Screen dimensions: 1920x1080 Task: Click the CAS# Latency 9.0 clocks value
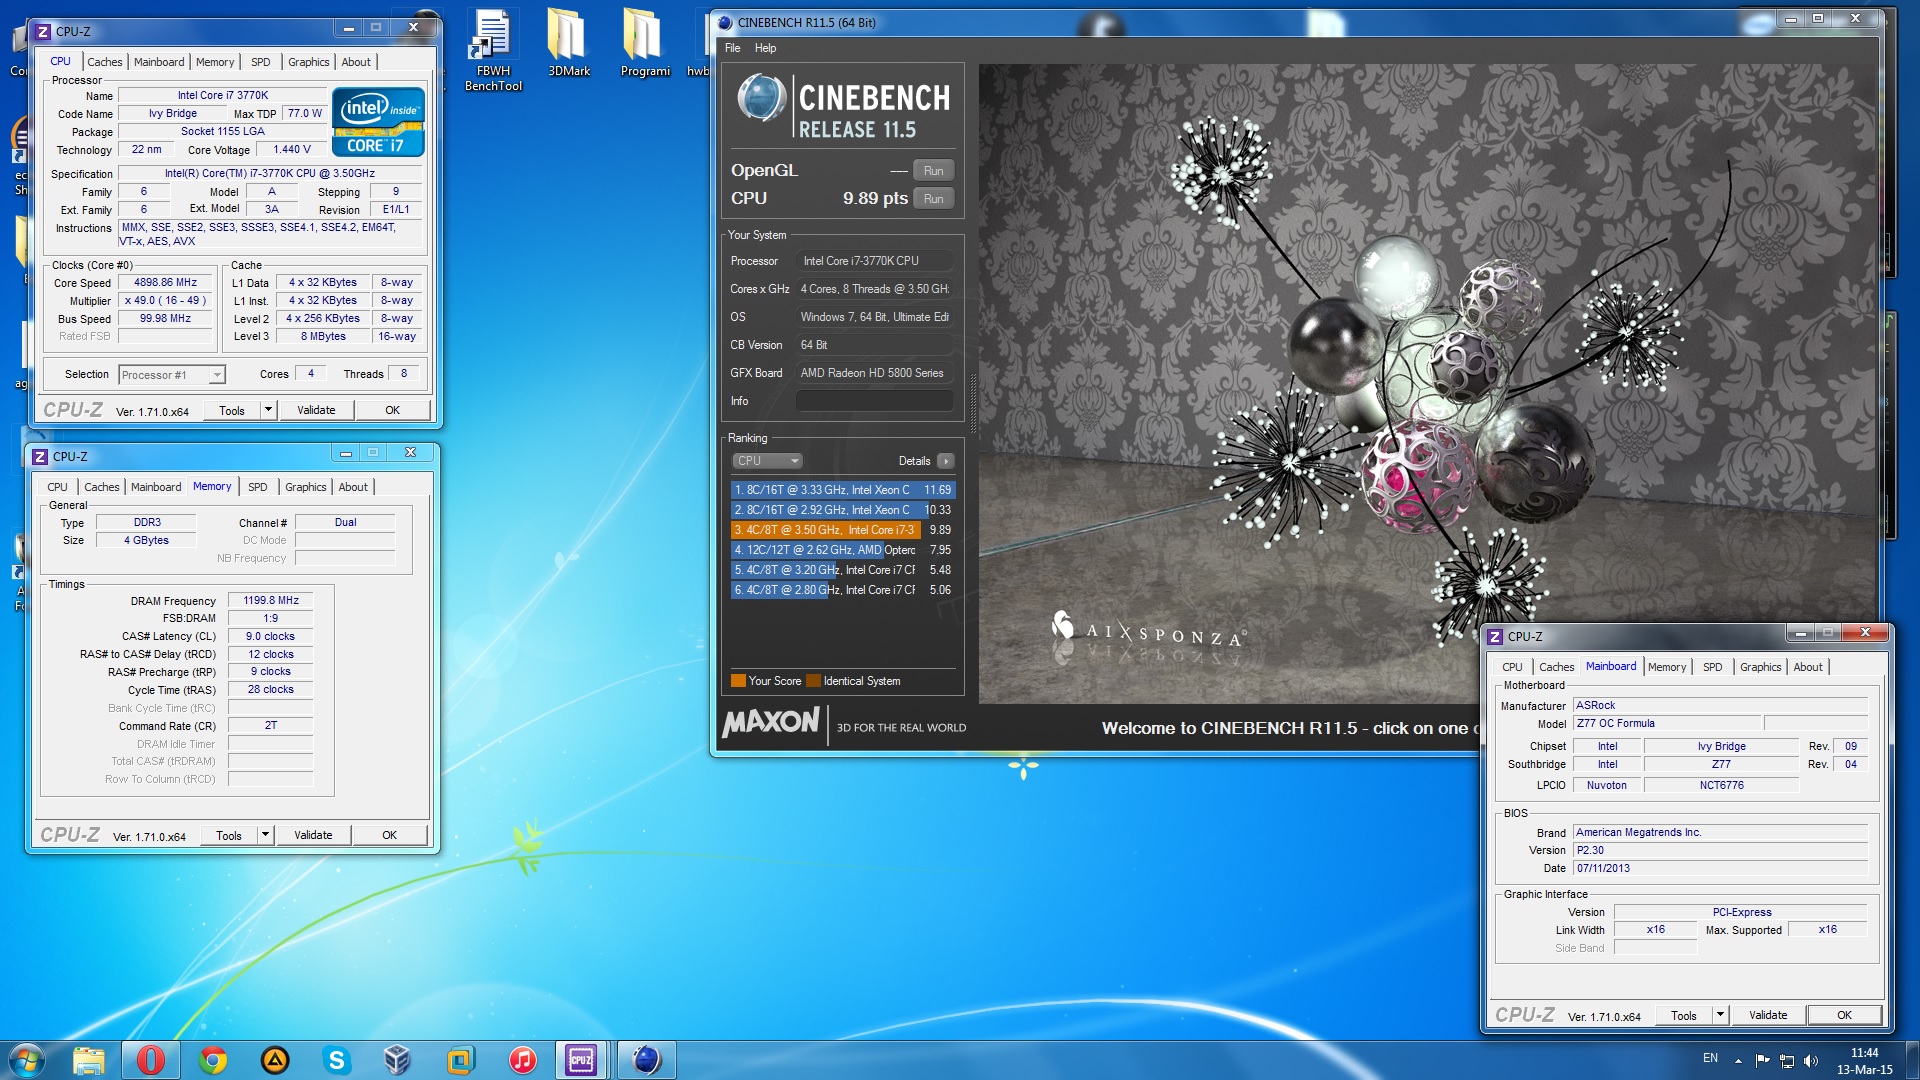271,637
